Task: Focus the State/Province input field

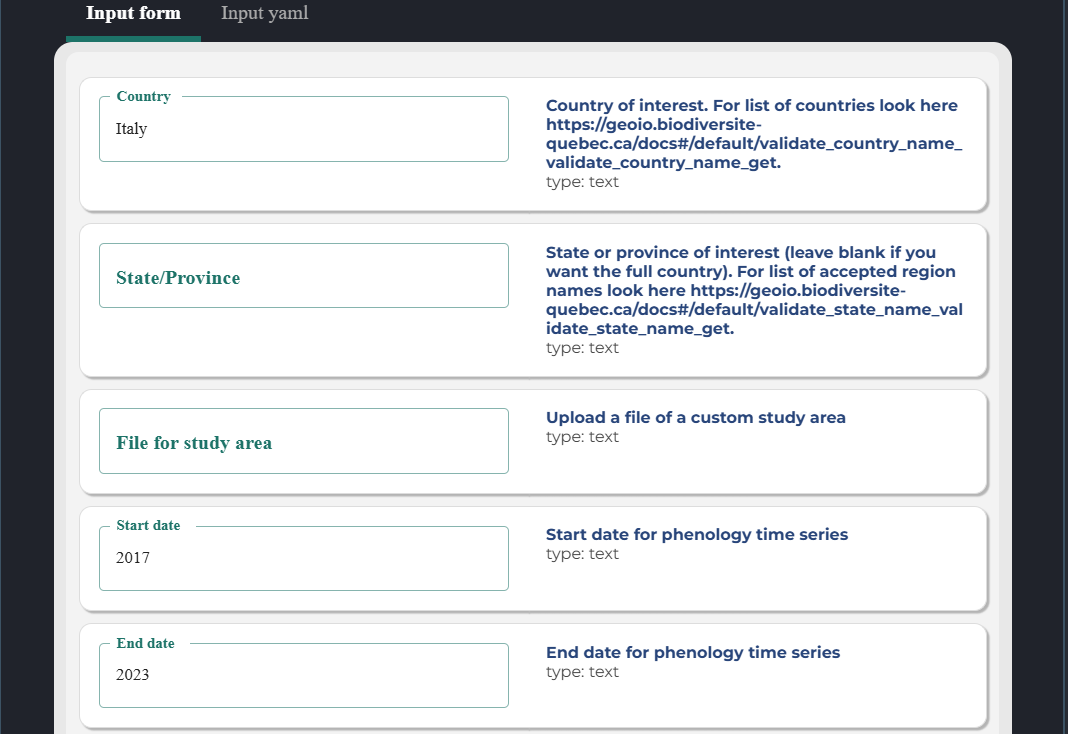Action: (304, 276)
